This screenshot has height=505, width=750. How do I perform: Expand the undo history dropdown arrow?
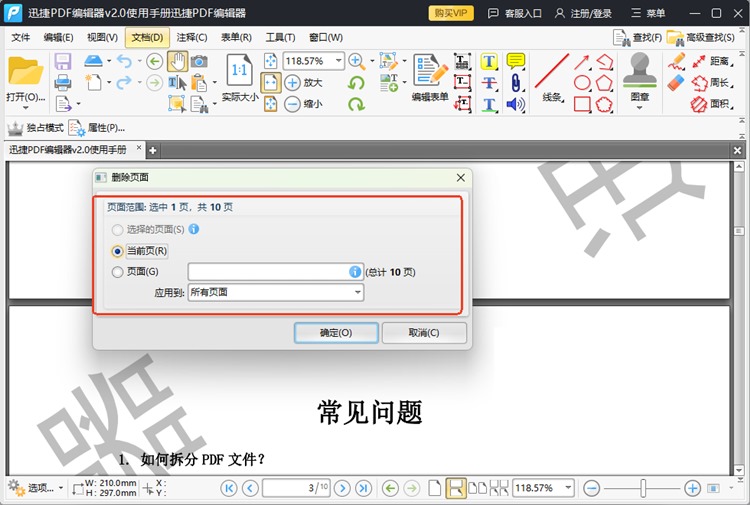click(x=139, y=61)
